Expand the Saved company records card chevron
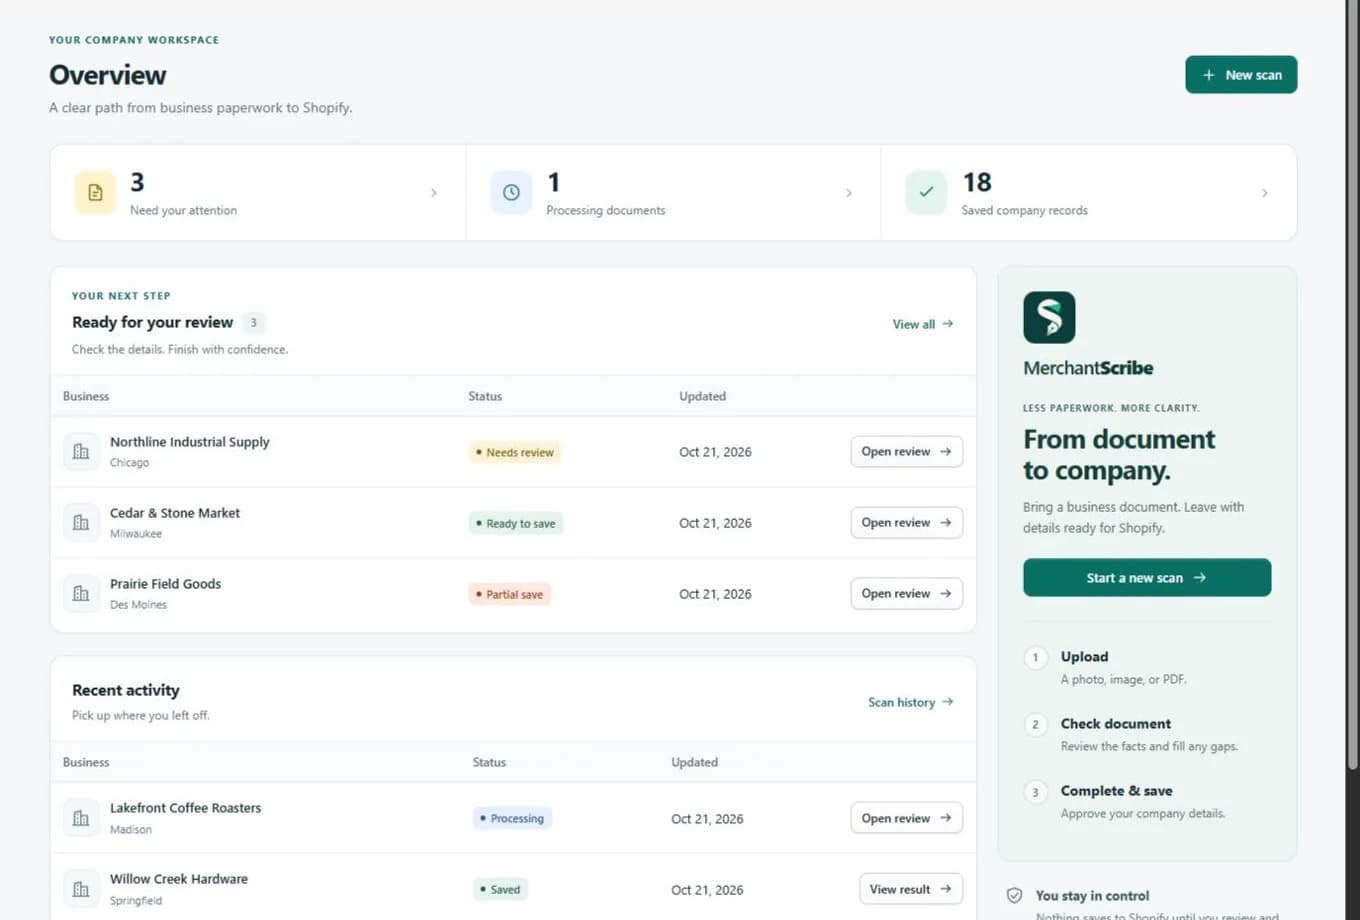 [1265, 193]
